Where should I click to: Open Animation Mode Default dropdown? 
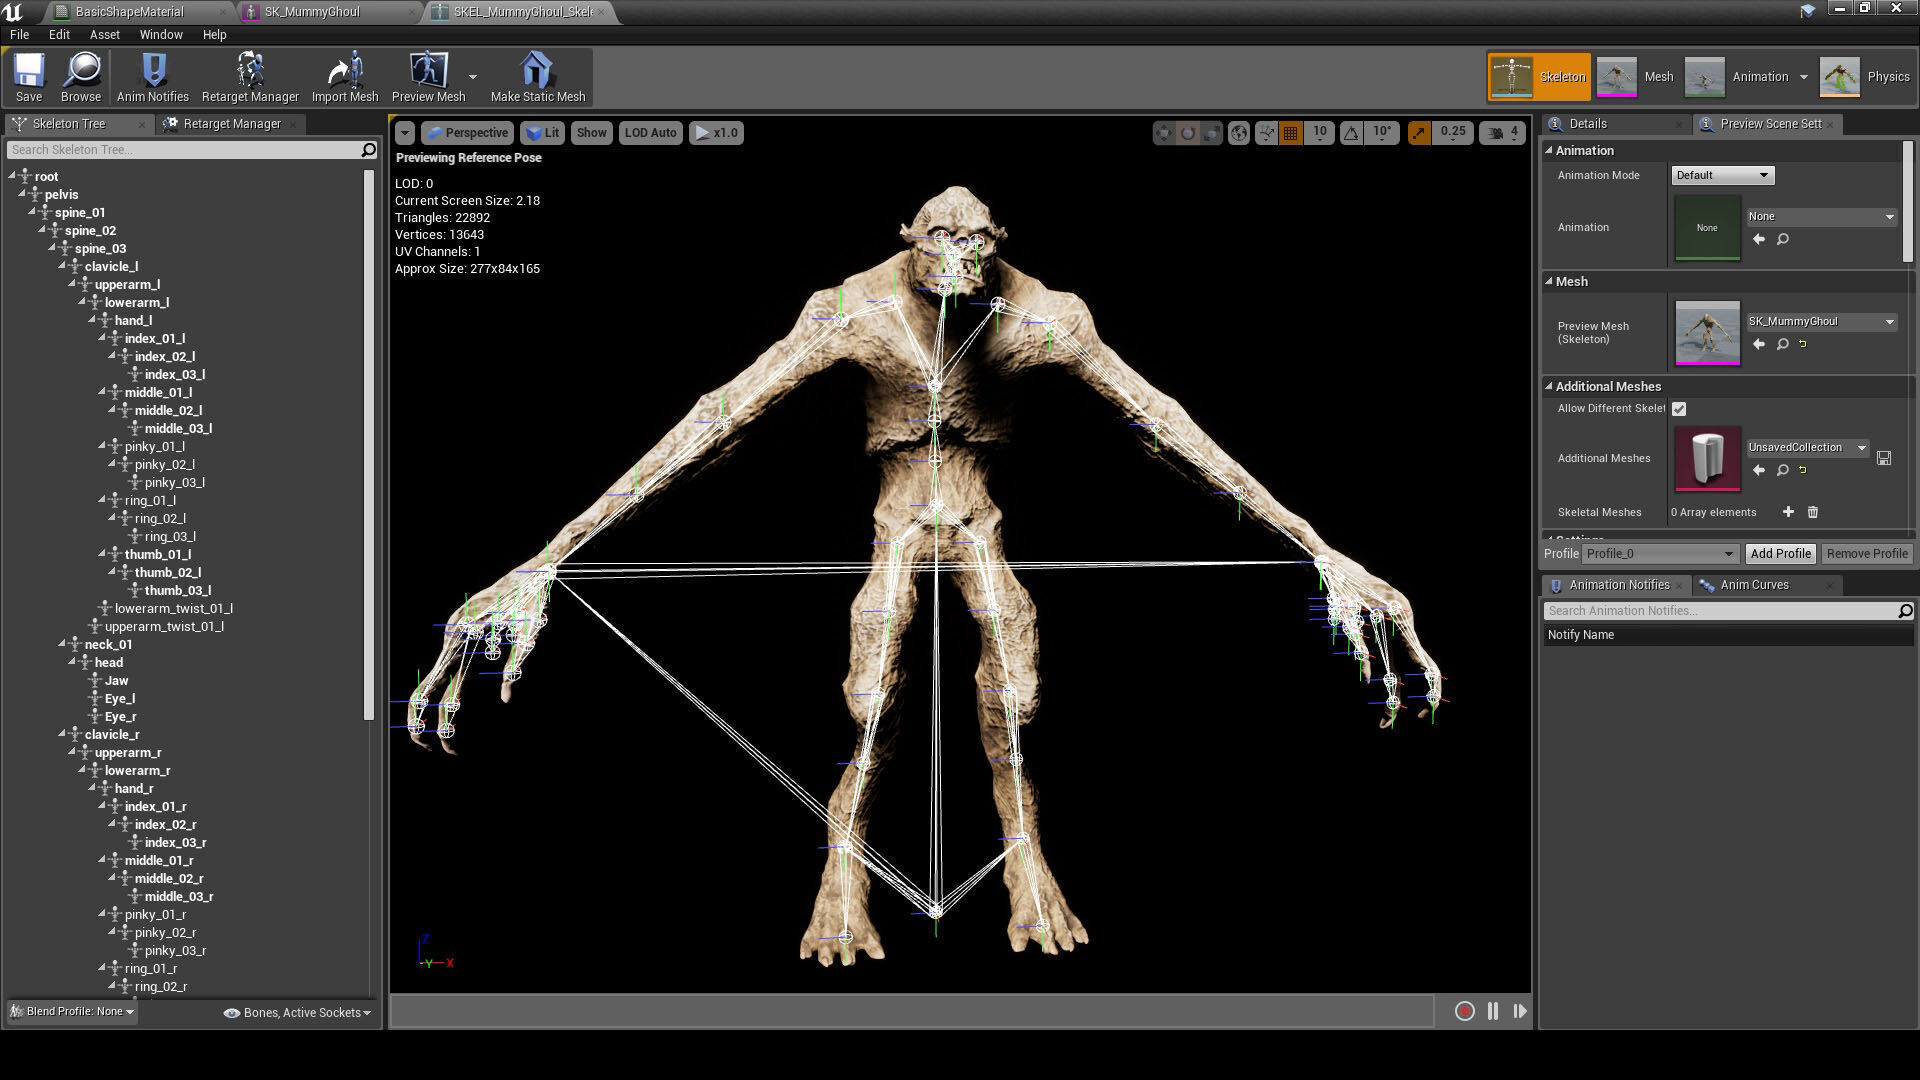pyautogui.click(x=1722, y=175)
